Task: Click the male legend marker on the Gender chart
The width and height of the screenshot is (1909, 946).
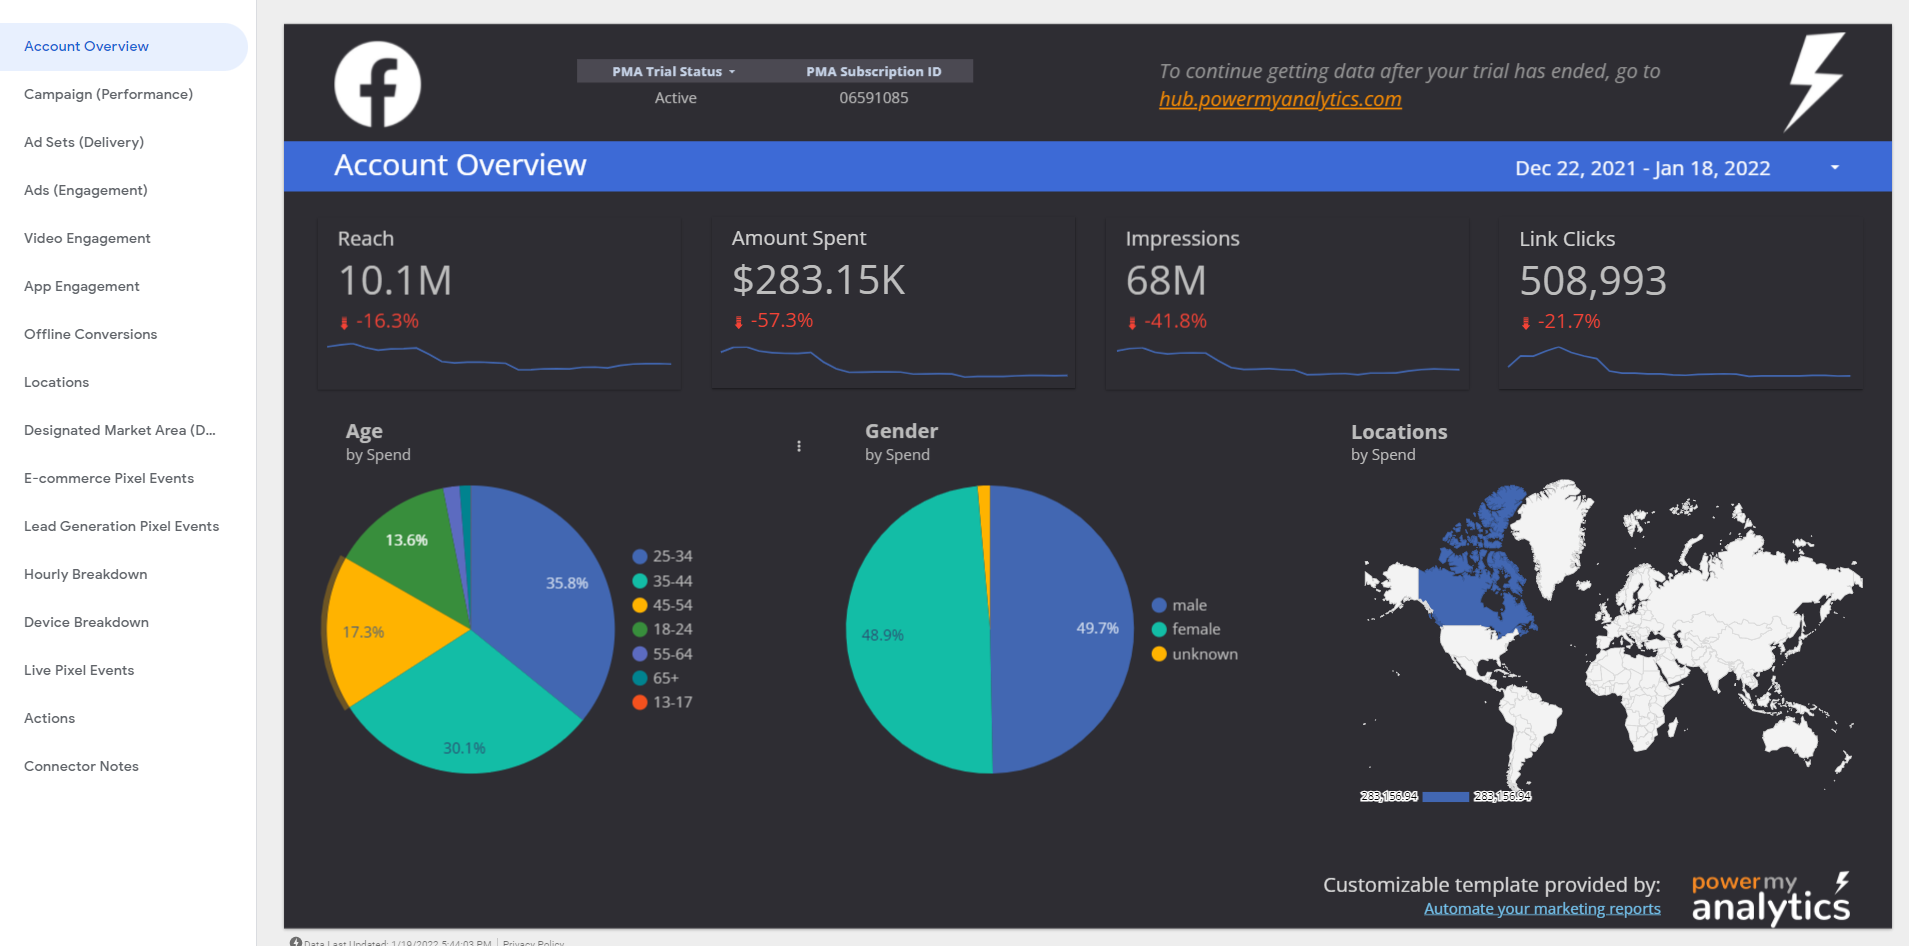Action: click(x=1157, y=604)
